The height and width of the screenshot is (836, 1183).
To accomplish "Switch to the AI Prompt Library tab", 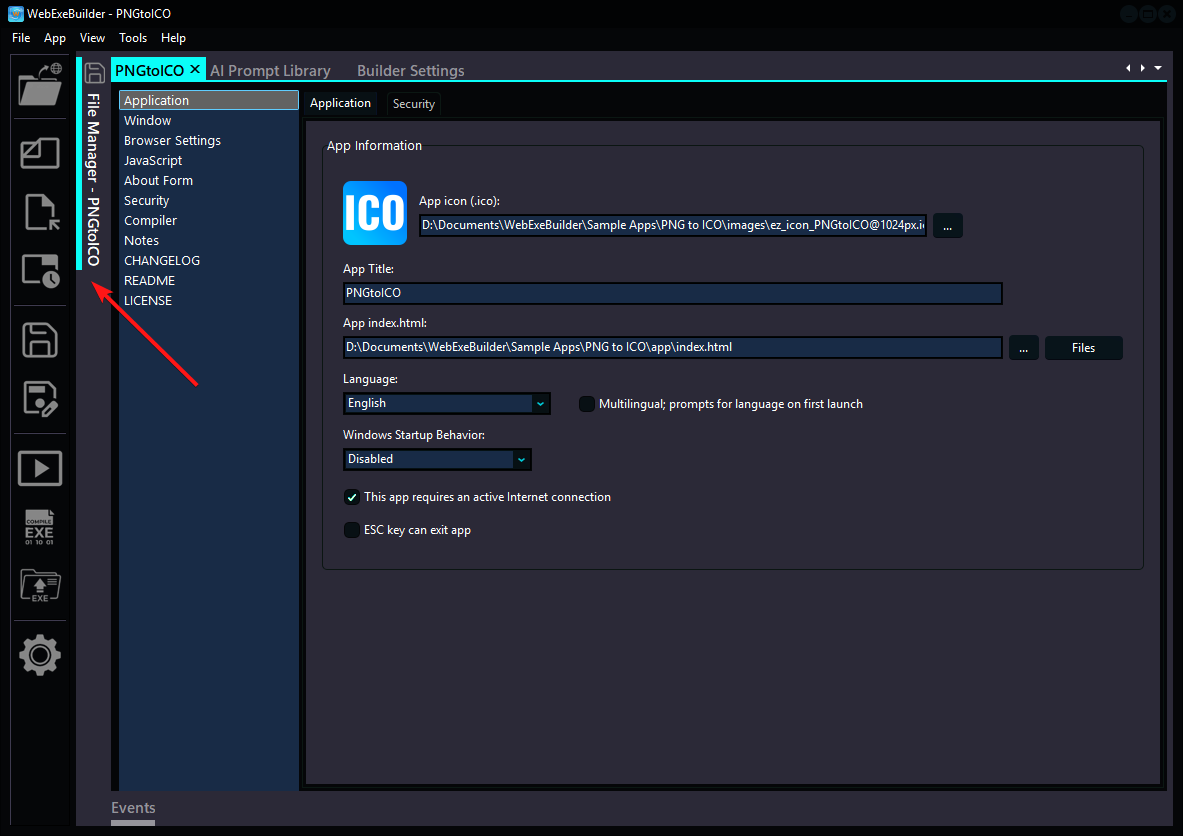I will point(270,70).
